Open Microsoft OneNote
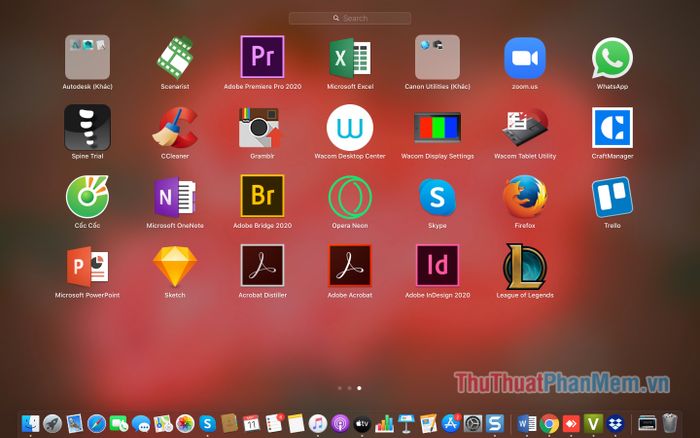This screenshot has width=700, height=438. [x=175, y=197]
